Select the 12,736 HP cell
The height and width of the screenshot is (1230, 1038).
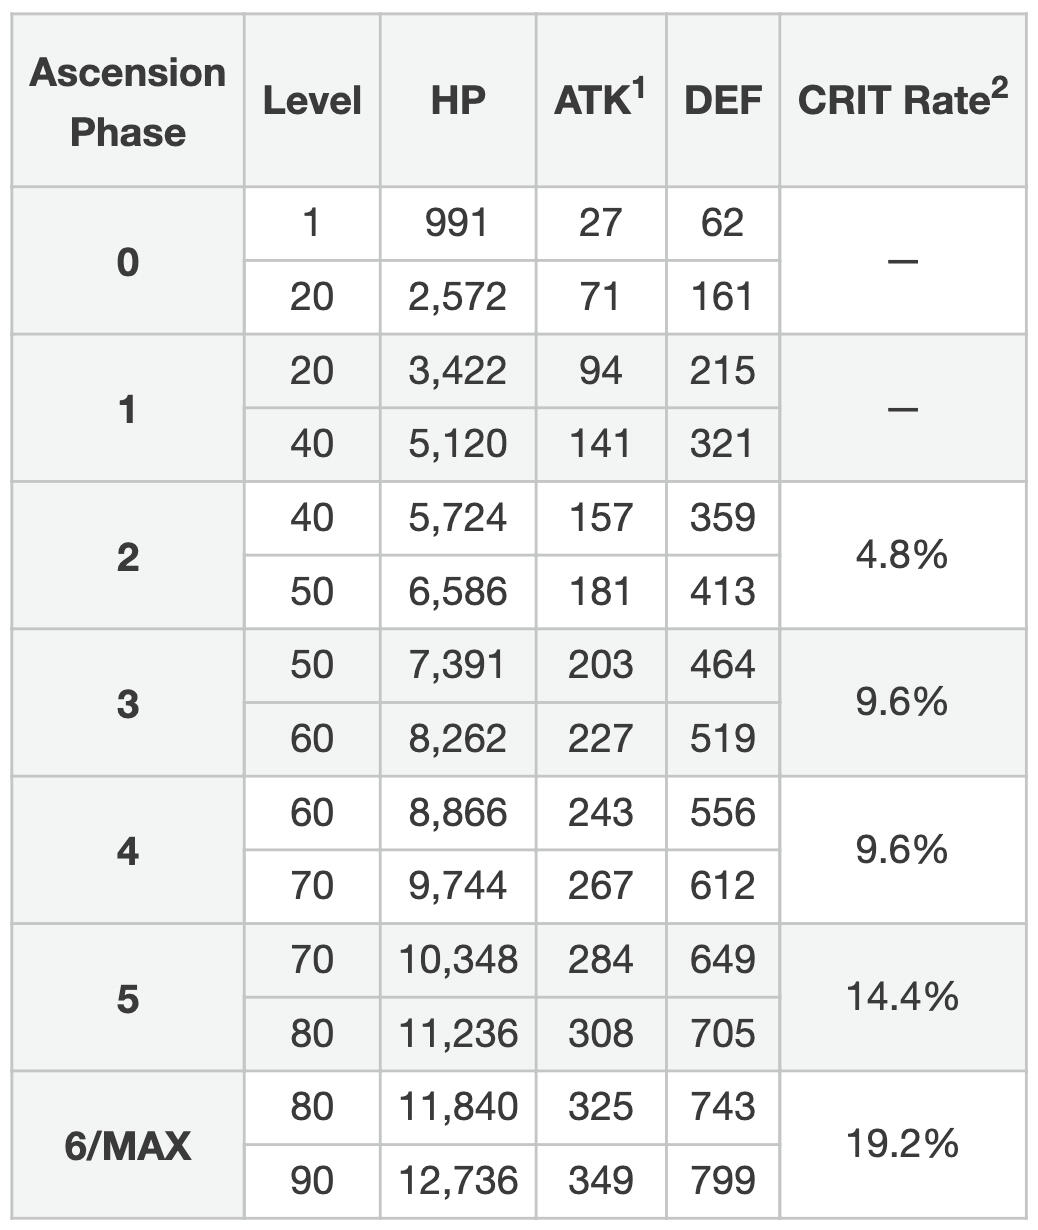point(458,1181)
